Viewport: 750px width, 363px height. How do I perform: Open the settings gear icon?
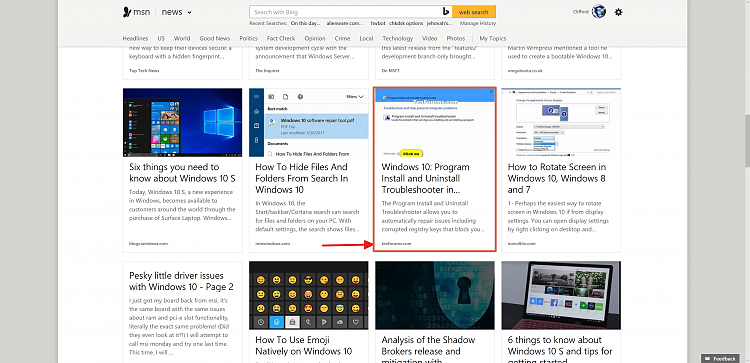click(618, 12)
